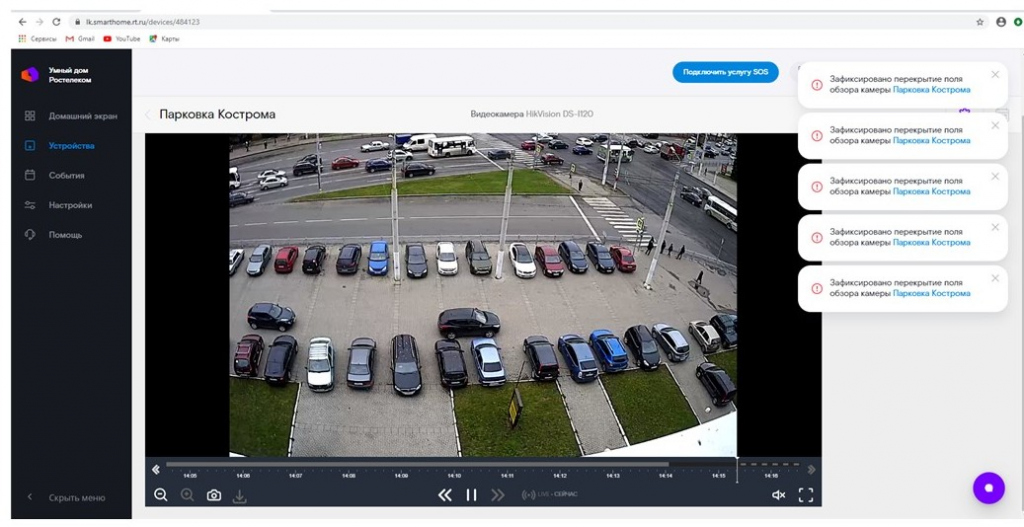The width and height of the screenshot is (1024, 527).
Task: Open the Помощь section
Action: pos(65,235)
